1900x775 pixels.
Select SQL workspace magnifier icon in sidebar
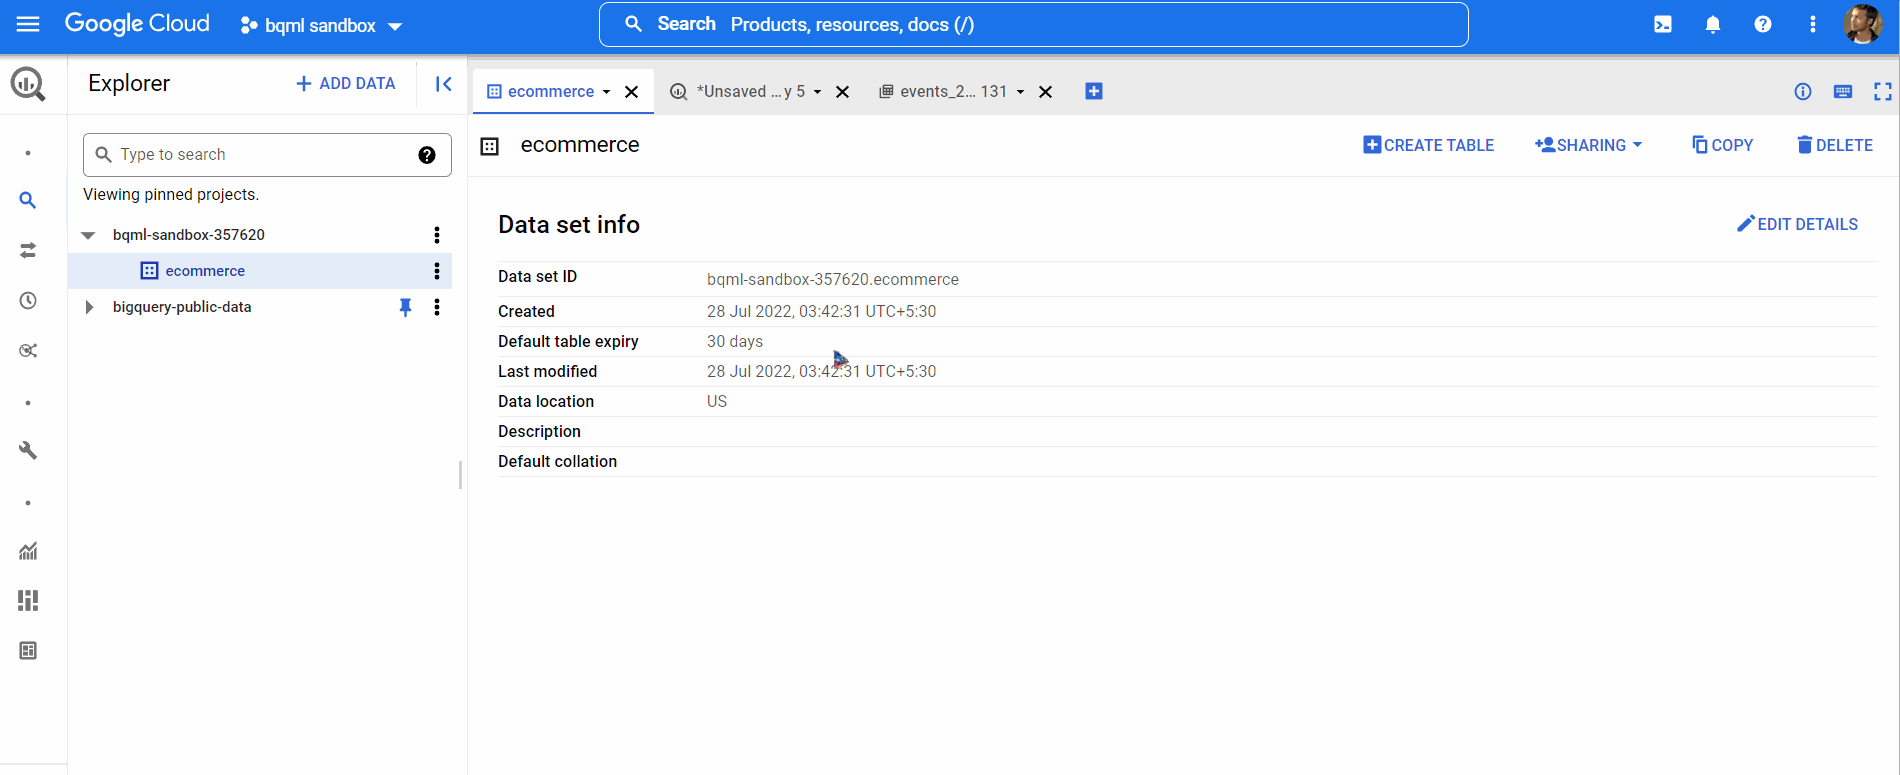point(28,200)
